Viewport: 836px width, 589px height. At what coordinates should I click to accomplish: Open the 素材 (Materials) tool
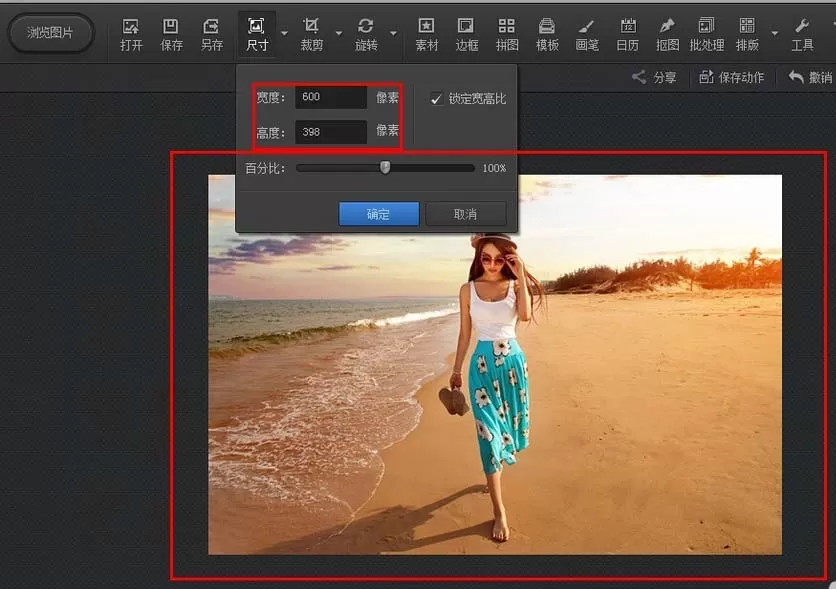427,35
